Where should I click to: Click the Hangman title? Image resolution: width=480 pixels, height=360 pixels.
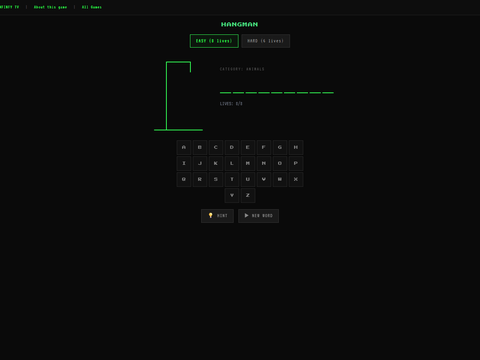pos(240,24)
